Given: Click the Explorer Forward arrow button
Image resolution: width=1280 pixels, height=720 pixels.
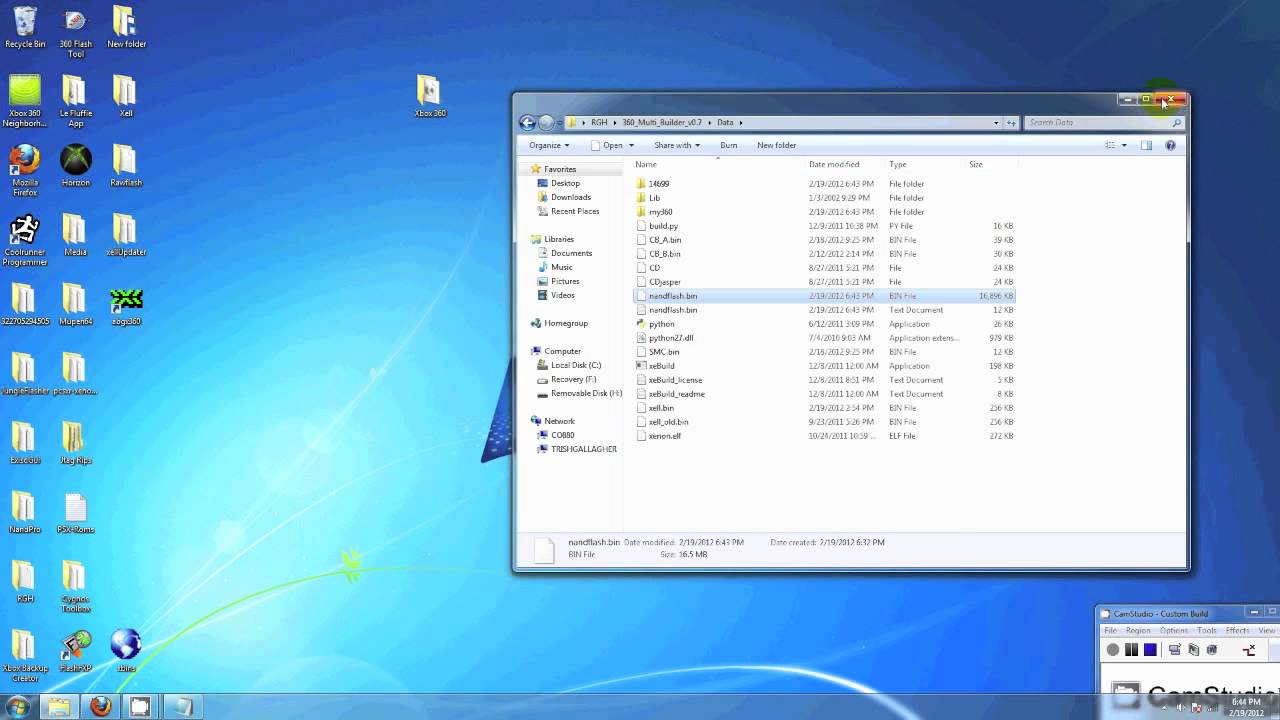Looking at the screenshot, I should click(x=546, y=122).
